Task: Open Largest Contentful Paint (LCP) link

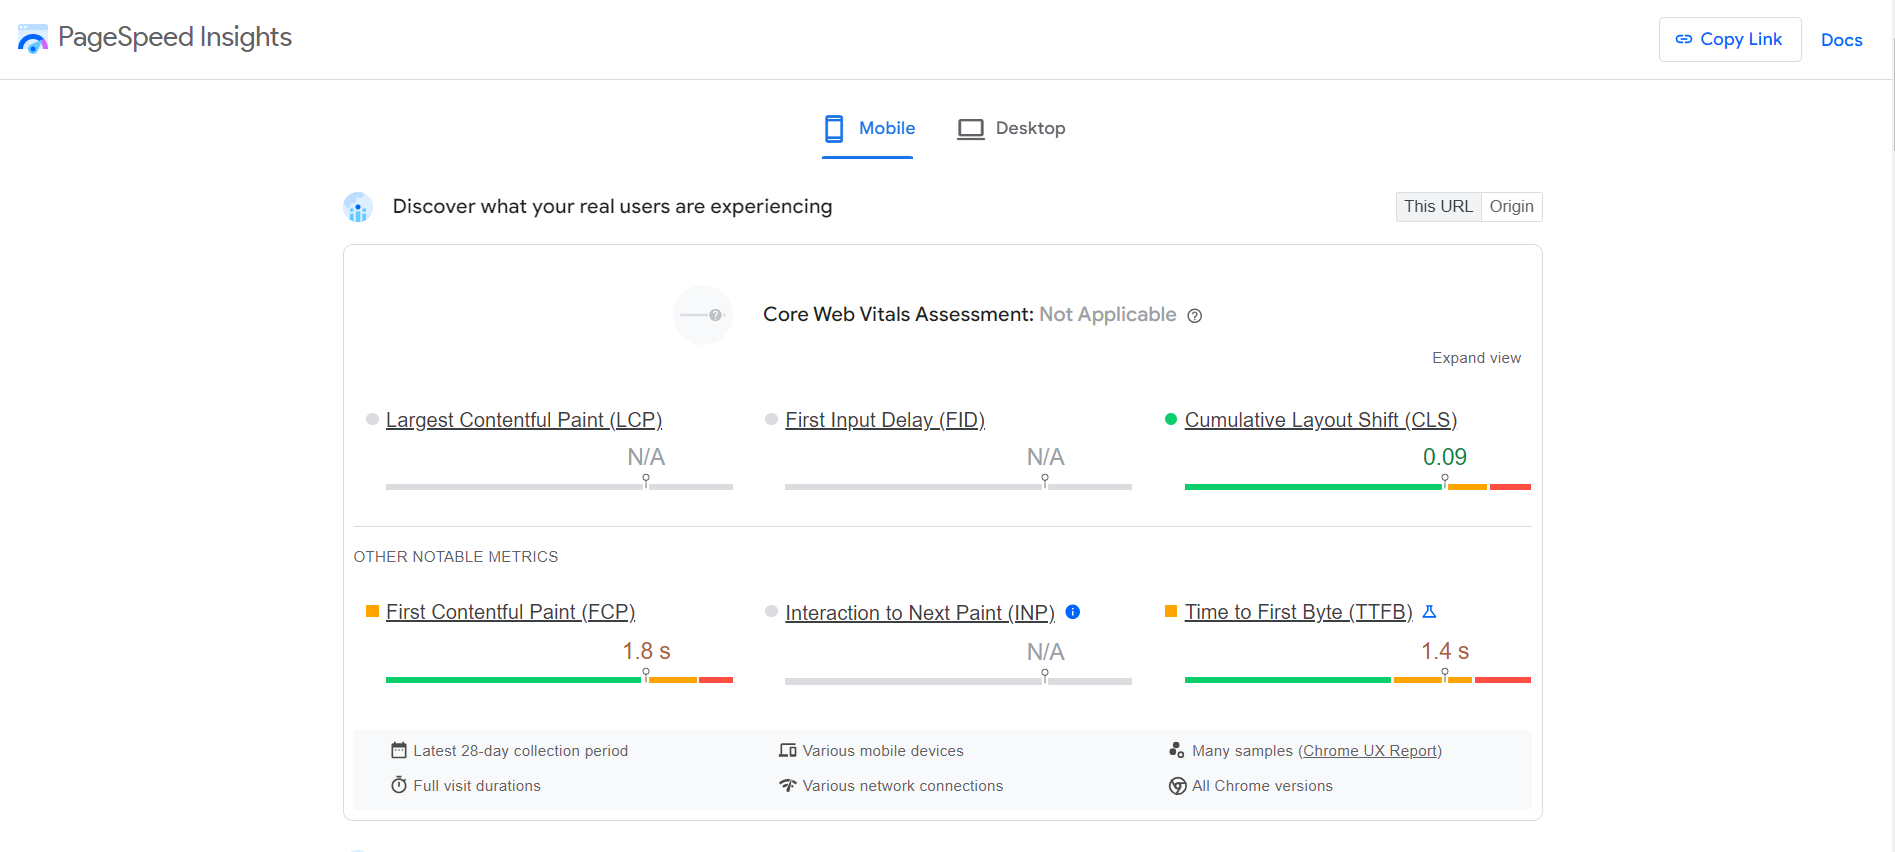Action: coord(523,420)
